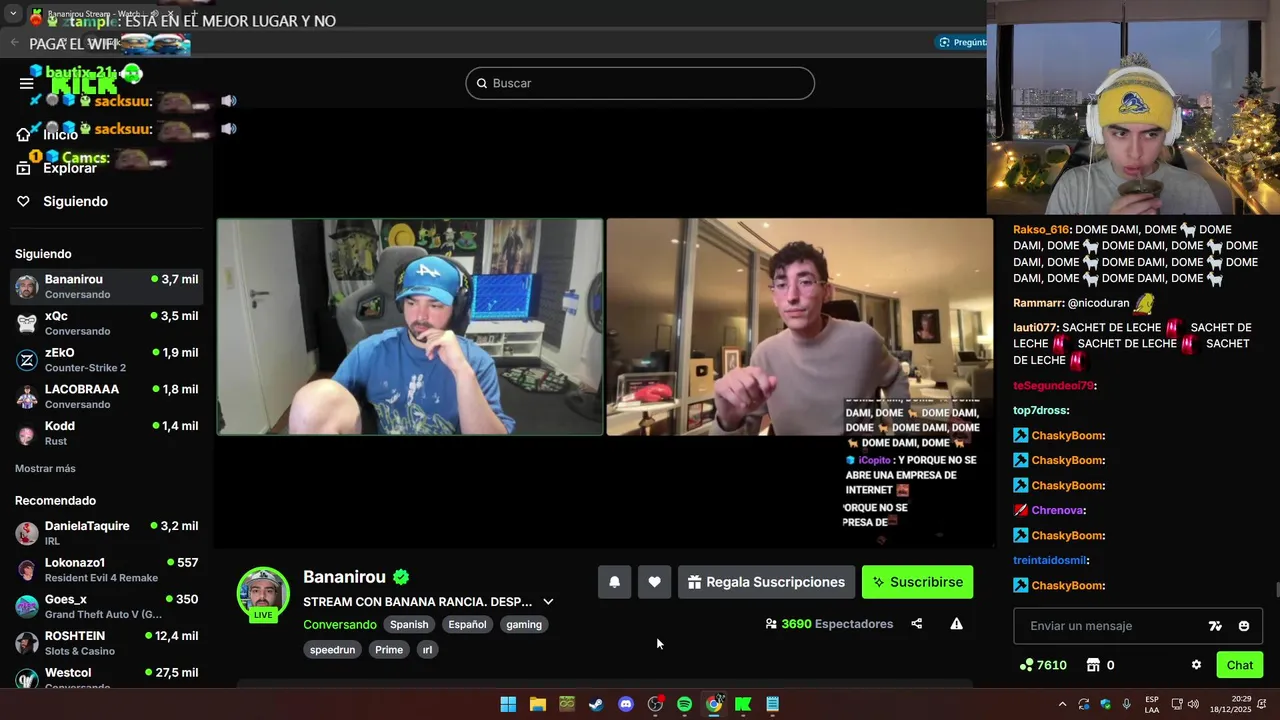Open Kodd Rust channel in sidebar
The height and width of the screenshot is (720, 1280).
pos(107,433)
